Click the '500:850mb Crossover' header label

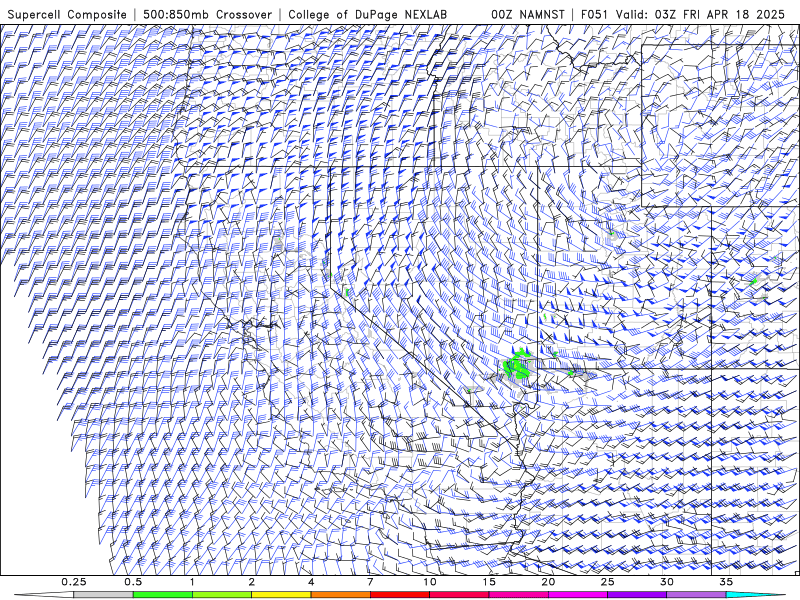[x=207, y=15]
